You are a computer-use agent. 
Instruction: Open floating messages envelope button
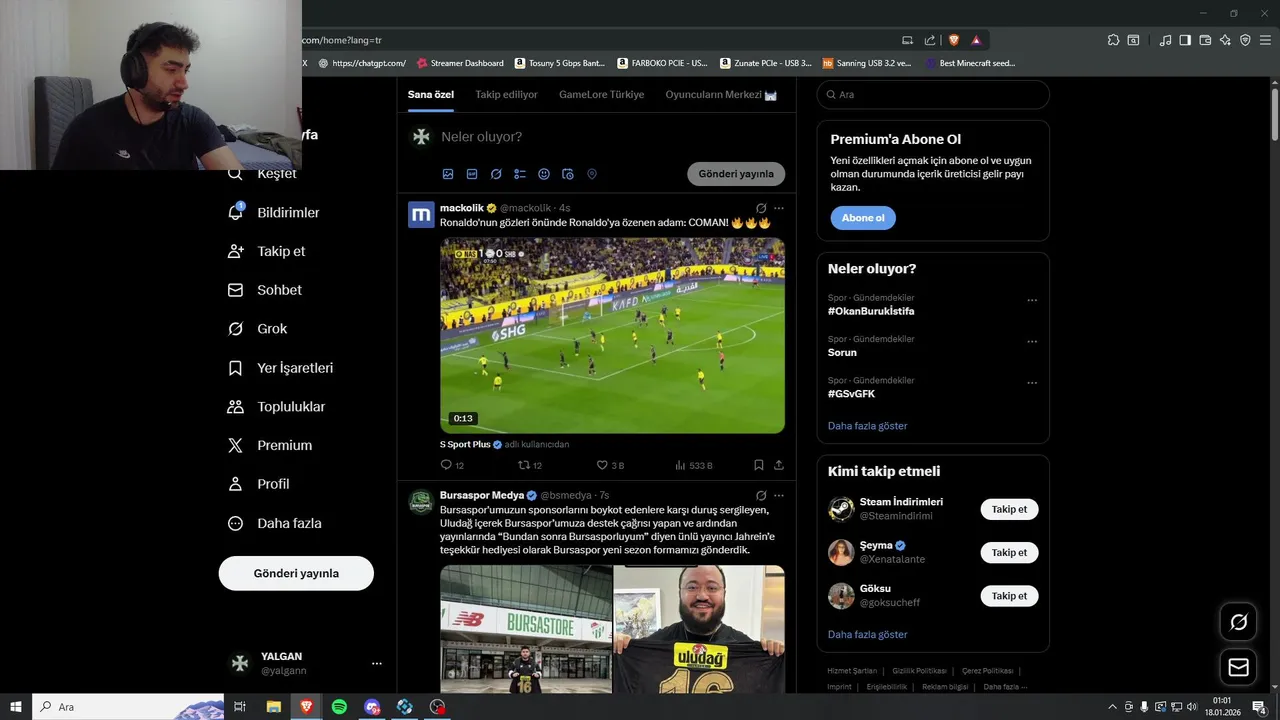pos(1238,667)
